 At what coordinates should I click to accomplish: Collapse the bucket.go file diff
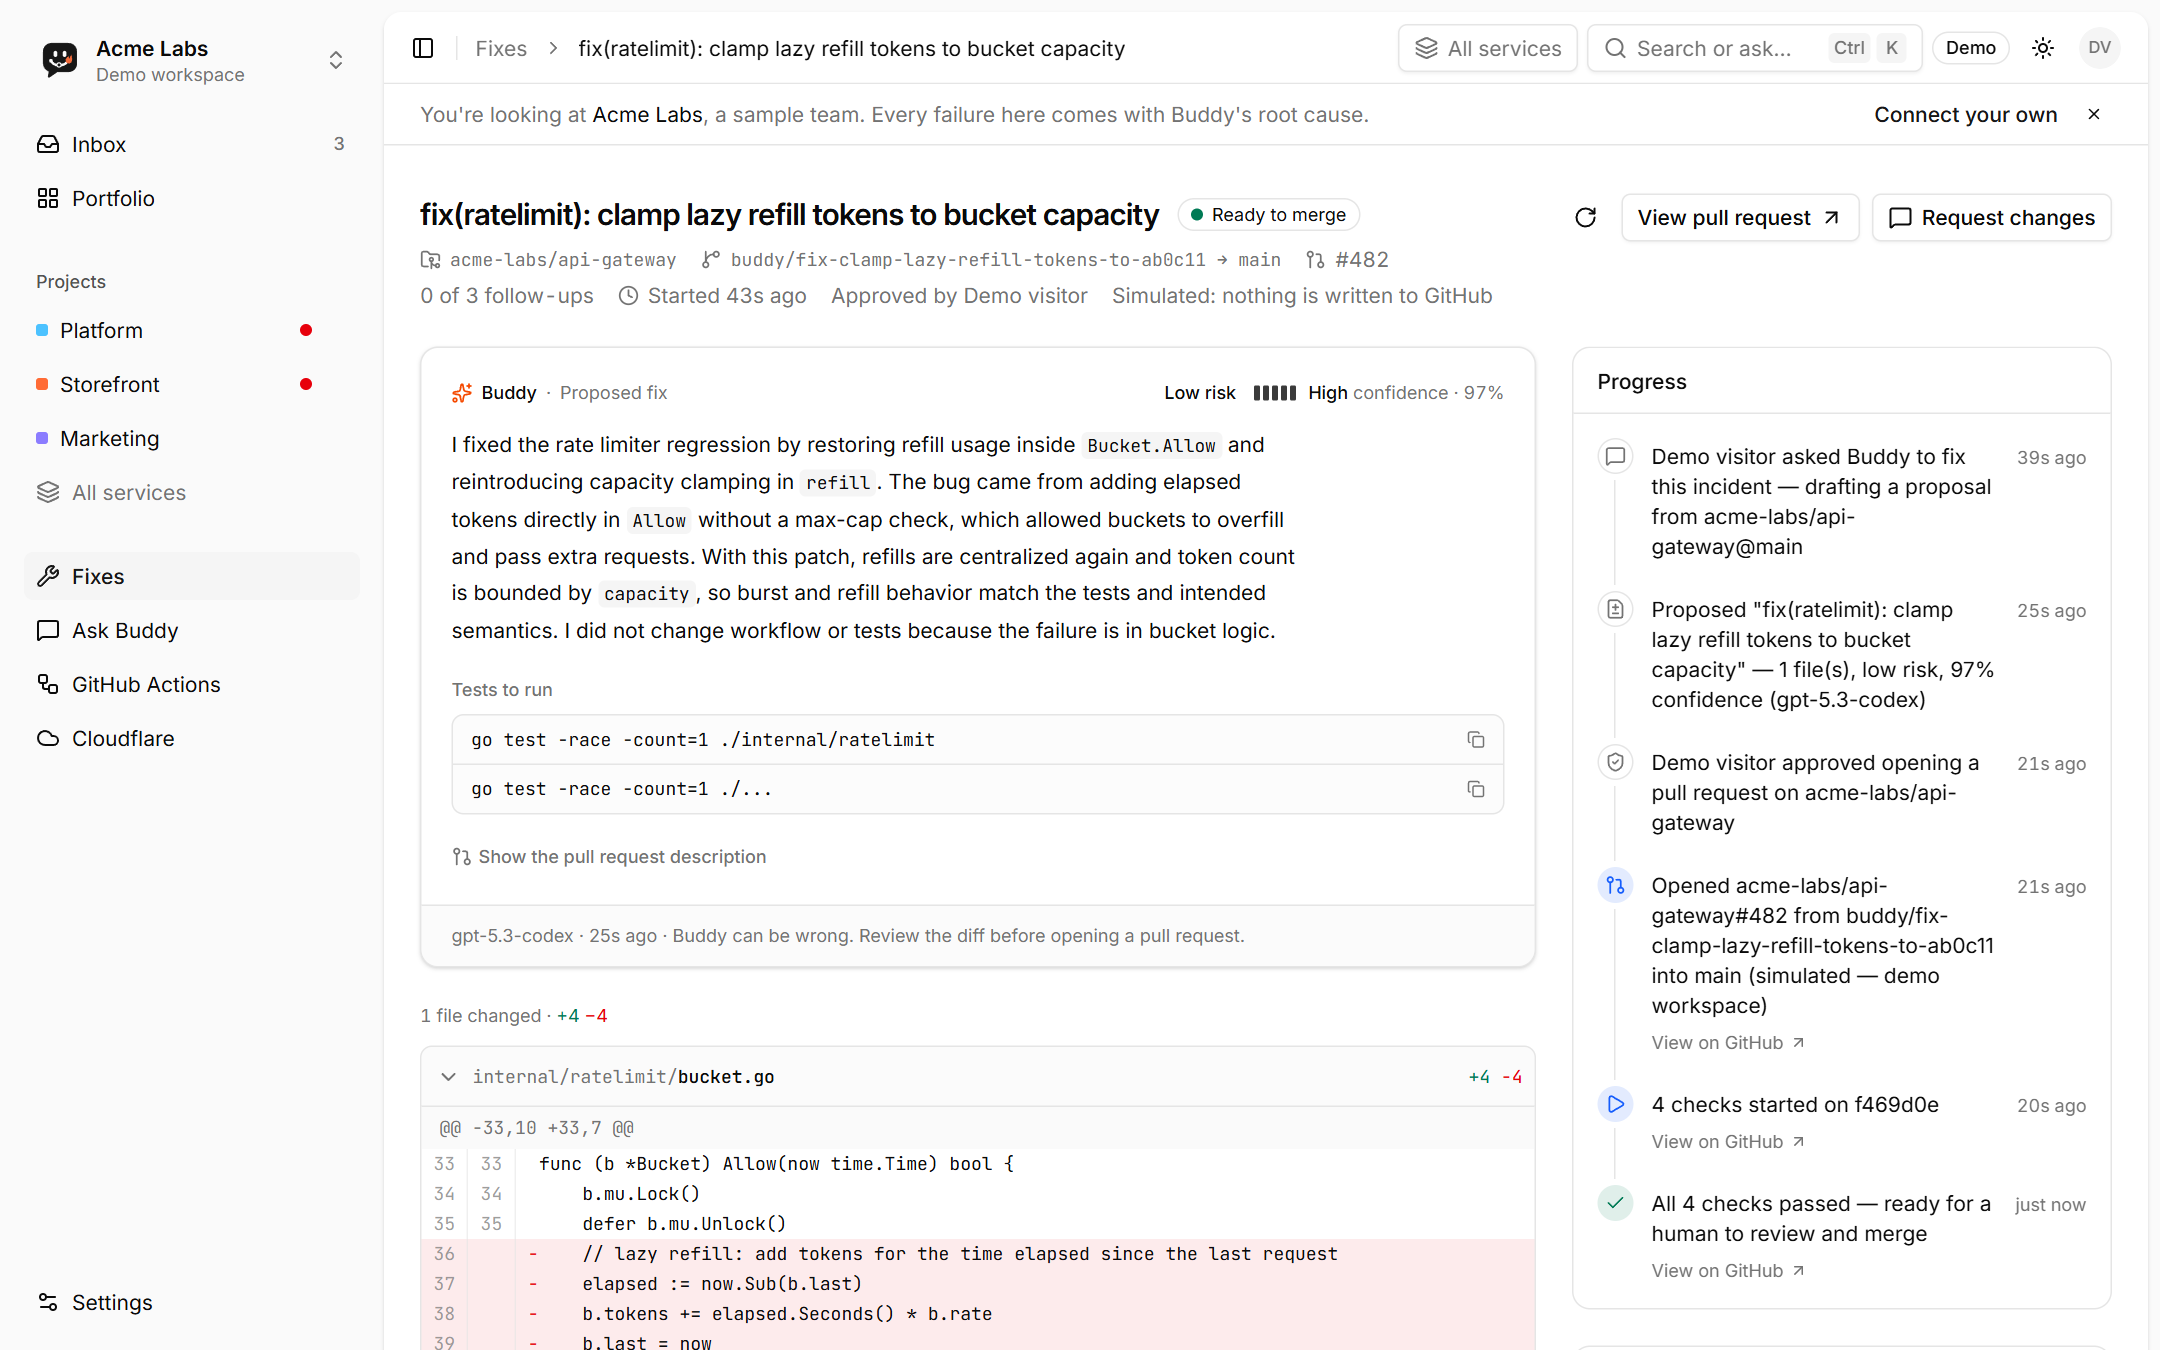[x=449, y=1077]
